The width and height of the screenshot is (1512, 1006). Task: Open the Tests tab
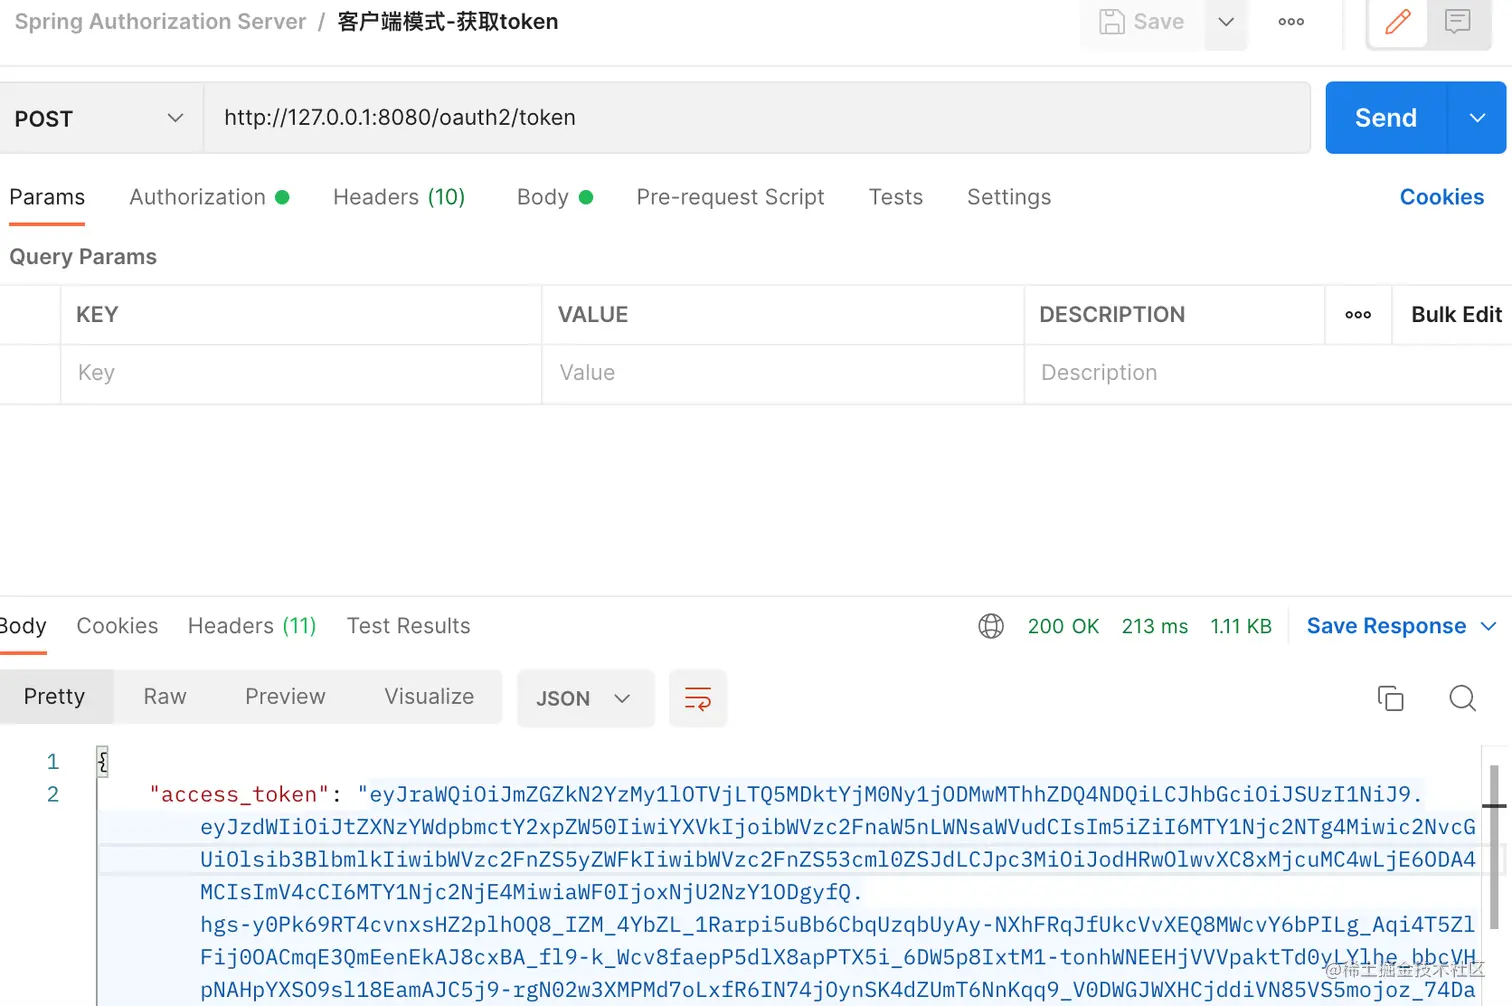[896, 197]
